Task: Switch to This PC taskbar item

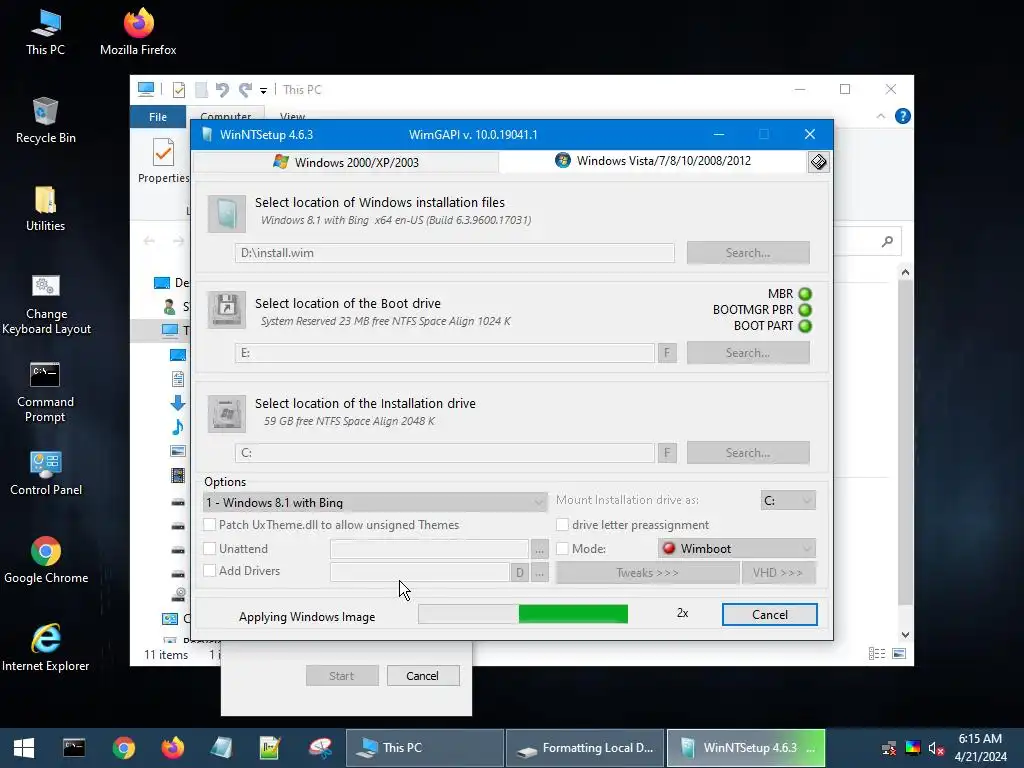Action: tap(424, 748)
